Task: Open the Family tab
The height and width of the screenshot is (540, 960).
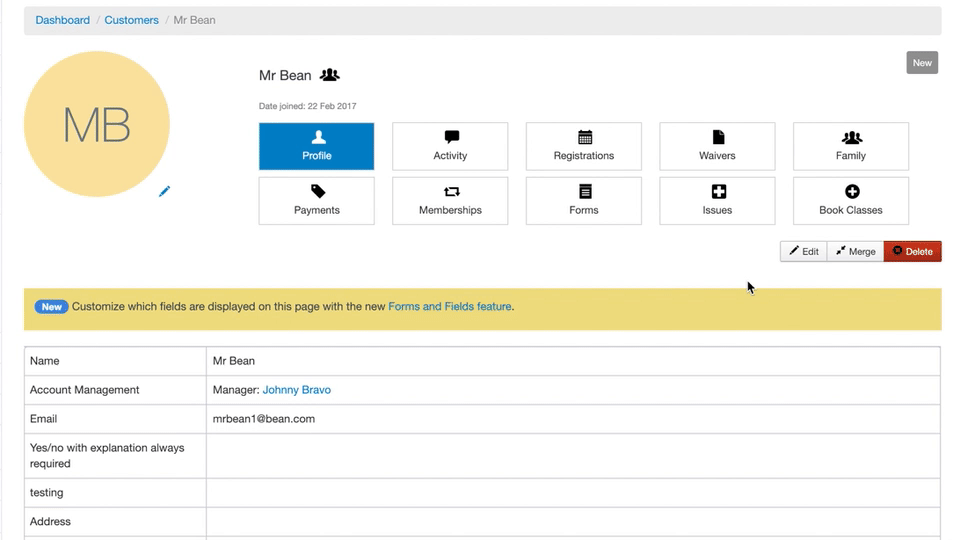Action: pyautogui.click(x=851, y=146)
